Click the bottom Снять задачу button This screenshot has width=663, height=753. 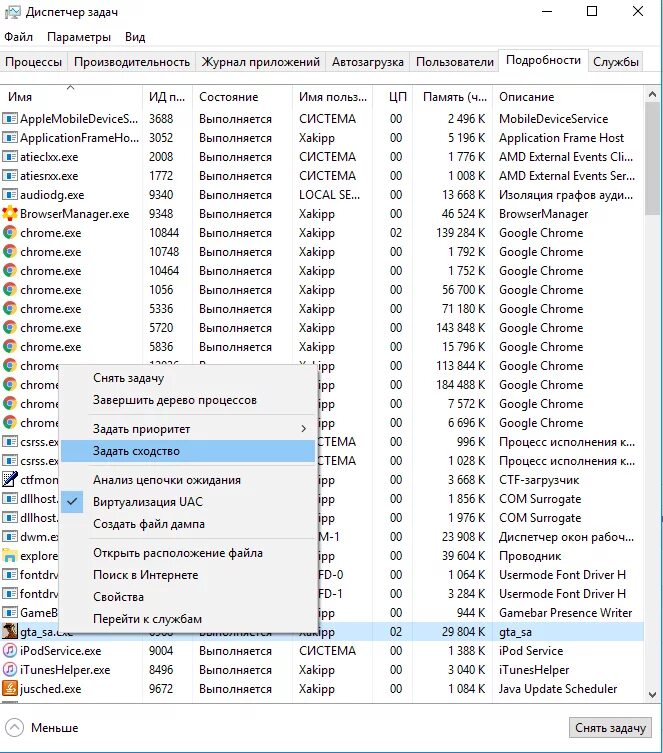point(610,728)
